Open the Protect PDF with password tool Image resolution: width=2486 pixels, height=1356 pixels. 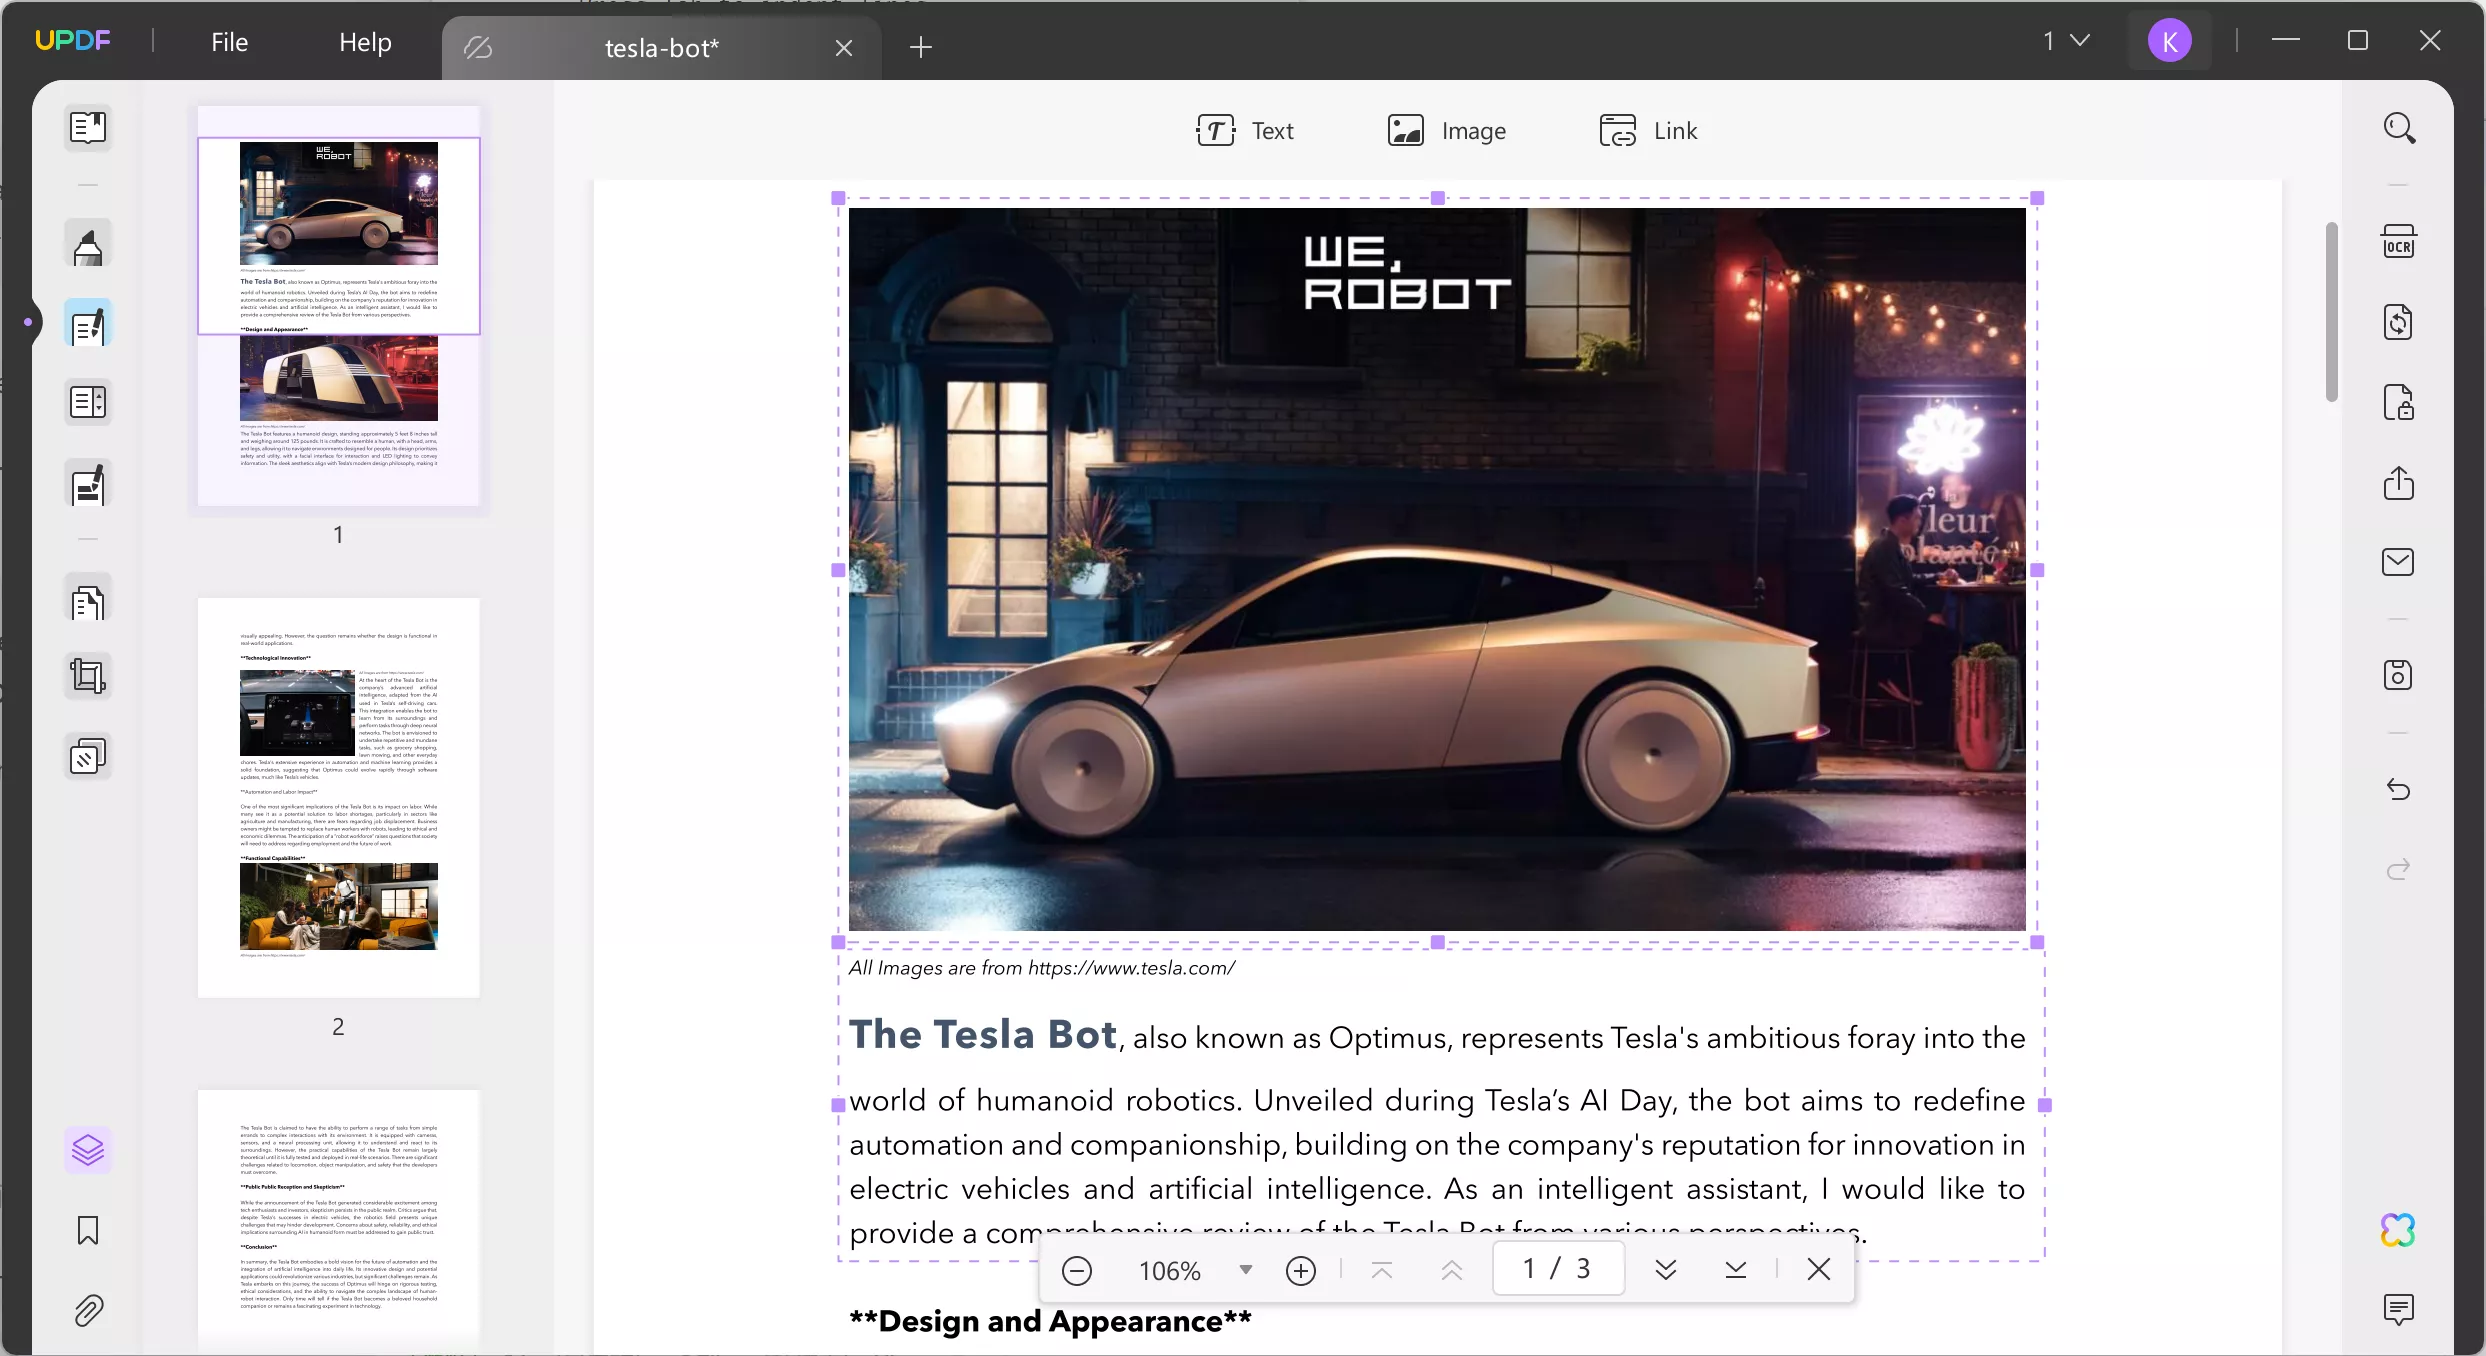pos(2398,402)
